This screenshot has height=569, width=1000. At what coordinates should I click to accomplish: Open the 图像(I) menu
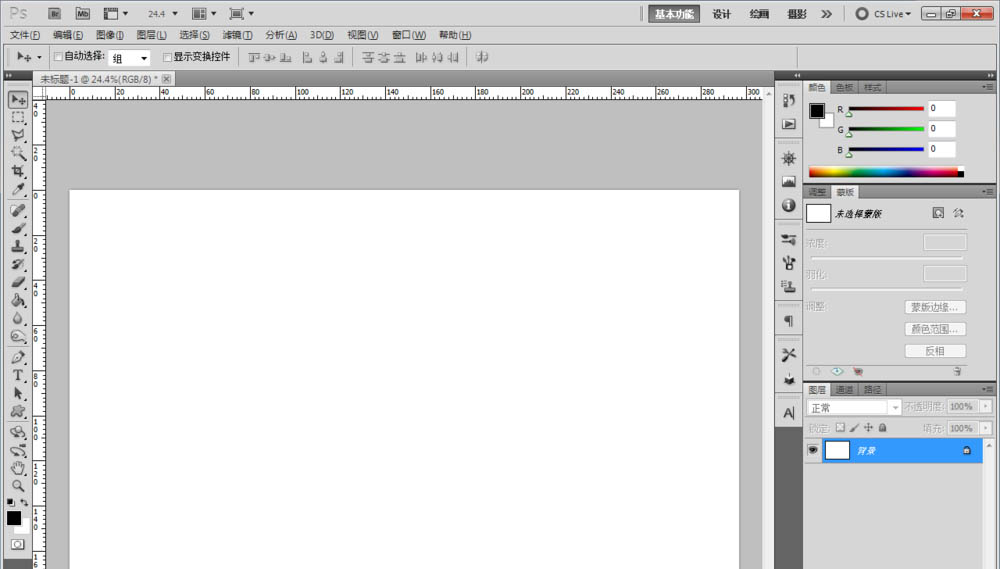[110, 35]
